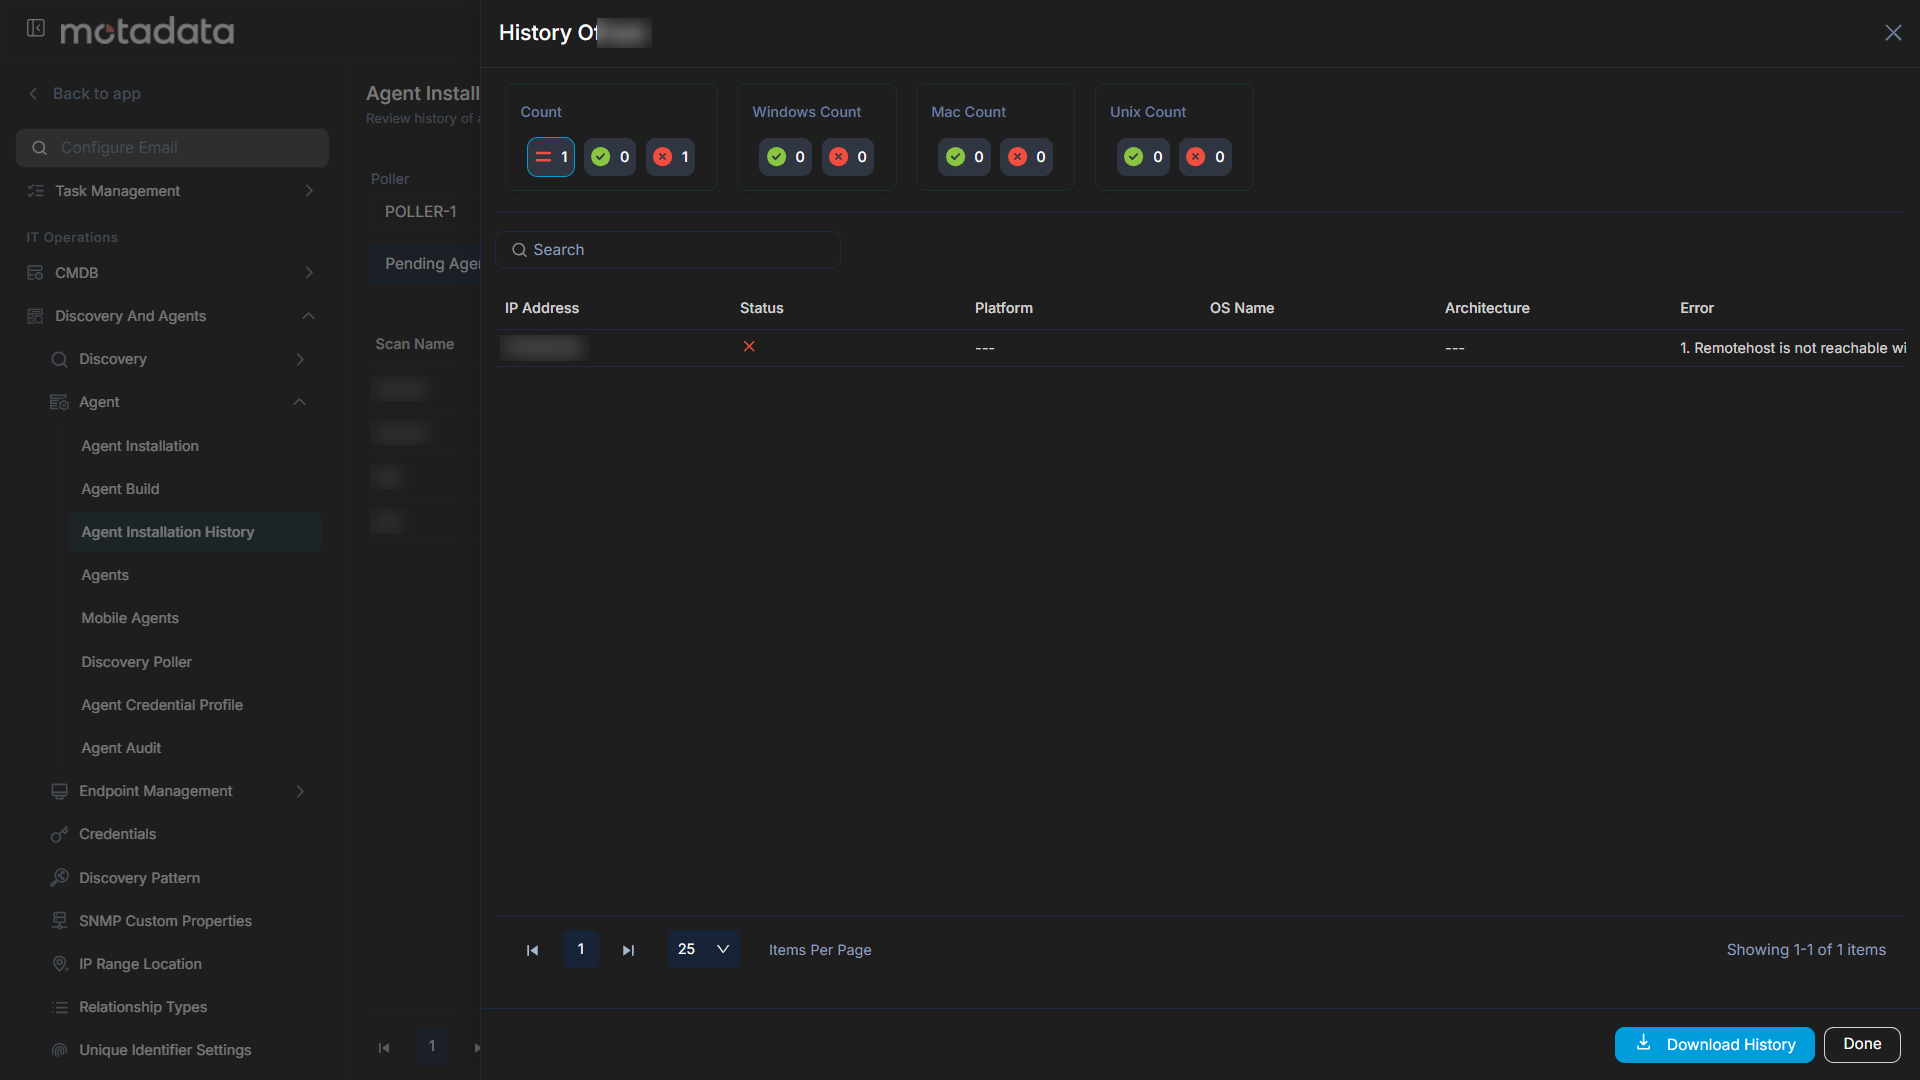Select Agent Installation History menu item
The width and height of the screenshot is (1920, 1080).
[x=195, y=532]
